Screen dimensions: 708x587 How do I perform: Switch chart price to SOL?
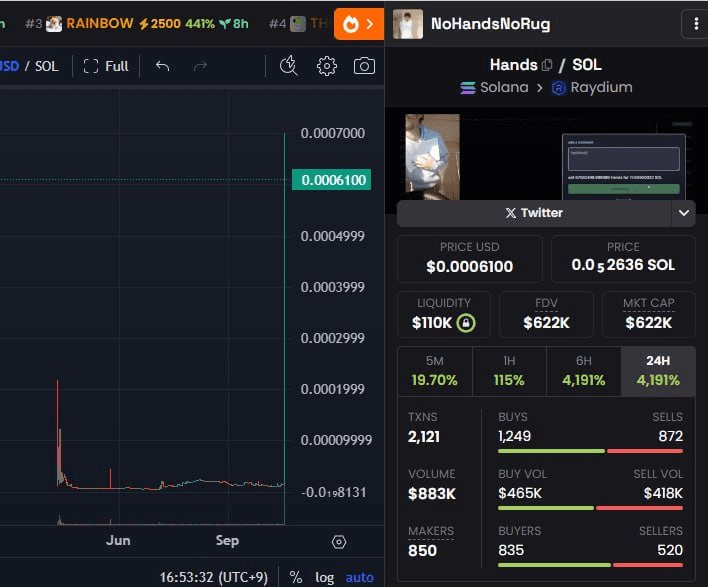coord(47,66)
